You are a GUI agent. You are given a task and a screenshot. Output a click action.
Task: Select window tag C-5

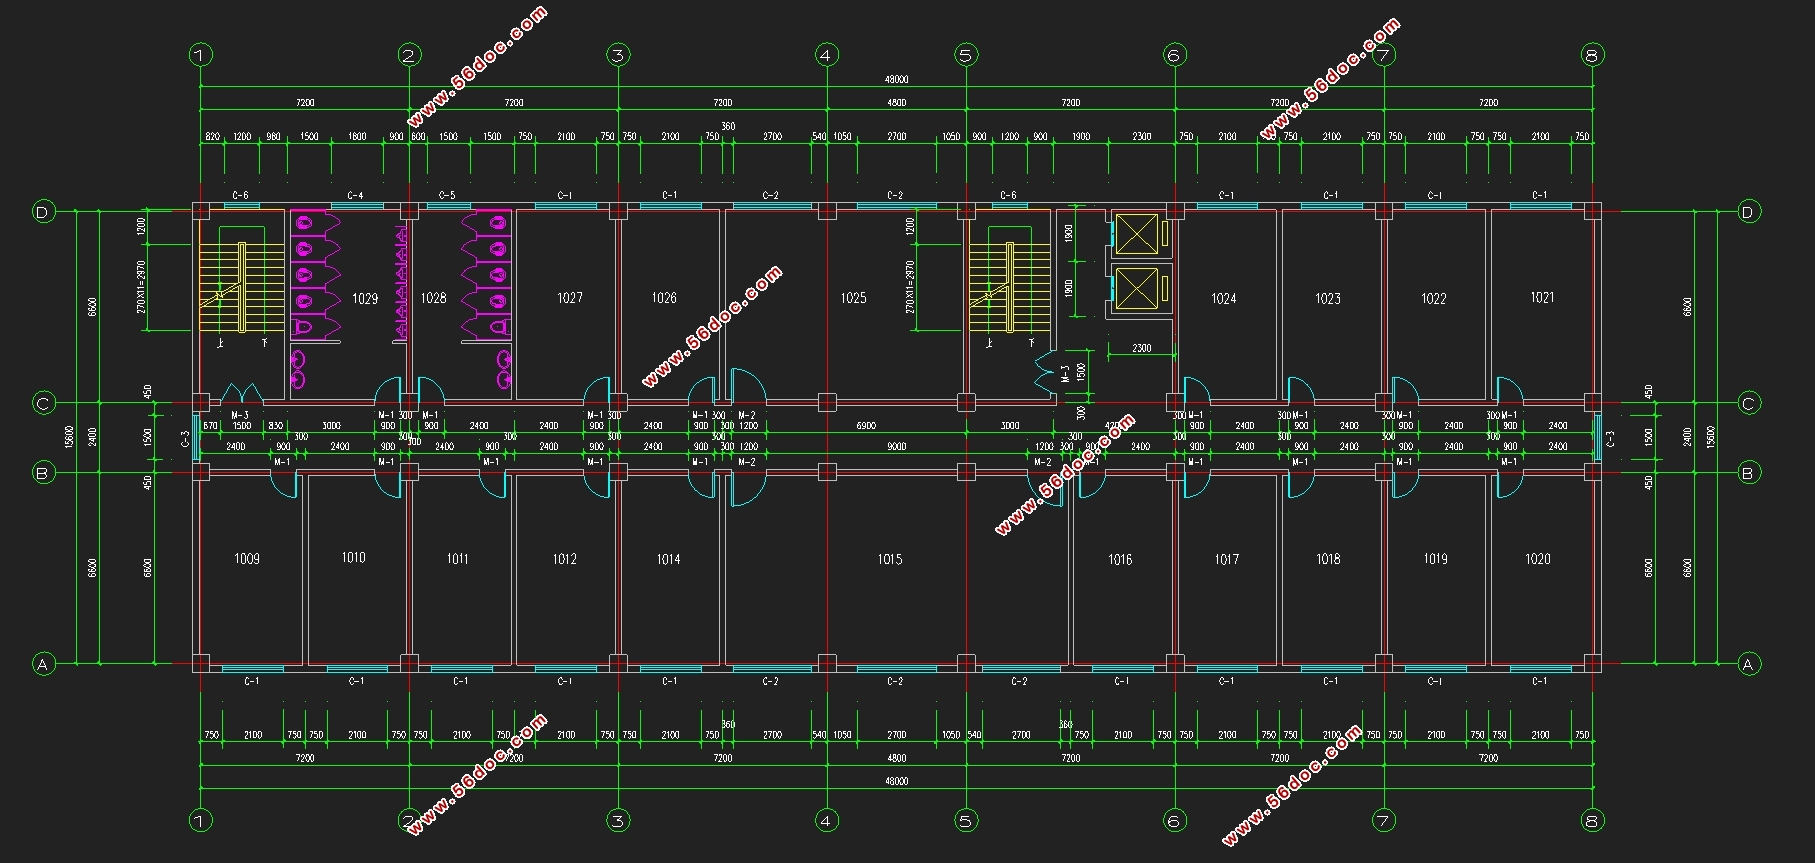[x=447, y=196]
